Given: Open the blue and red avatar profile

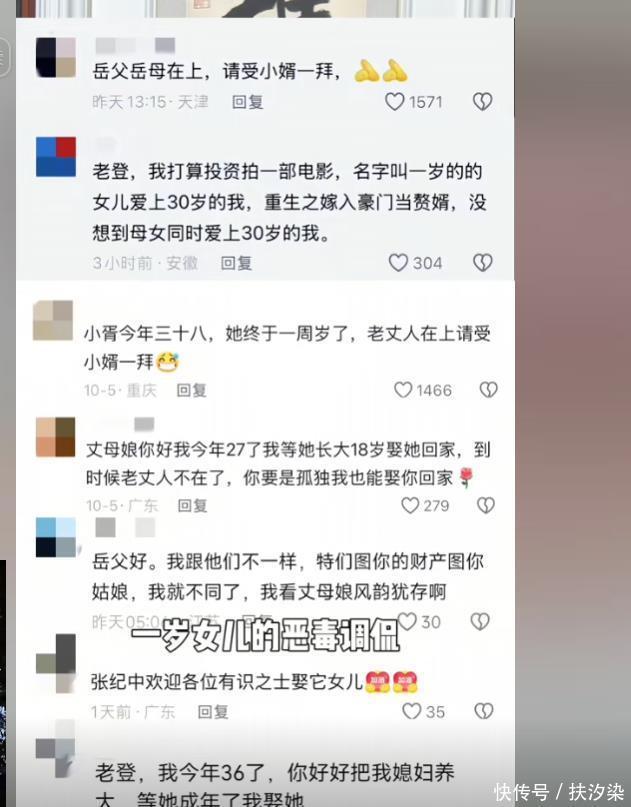Looking at the screenshot, I should (x=56, y=156).
